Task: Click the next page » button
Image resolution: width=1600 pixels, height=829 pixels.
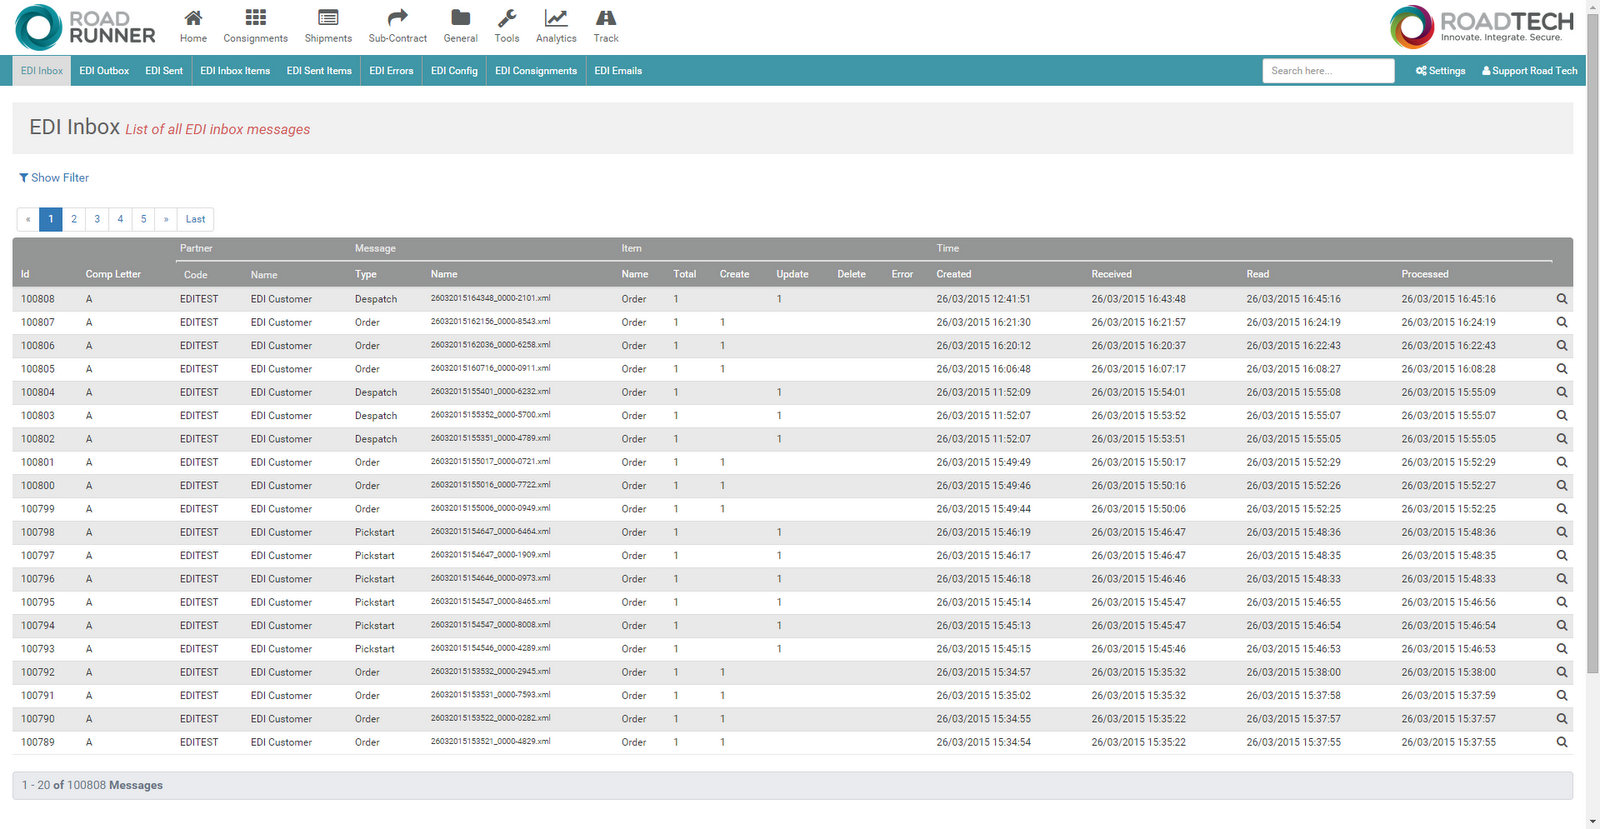Action: coord(166,219)
